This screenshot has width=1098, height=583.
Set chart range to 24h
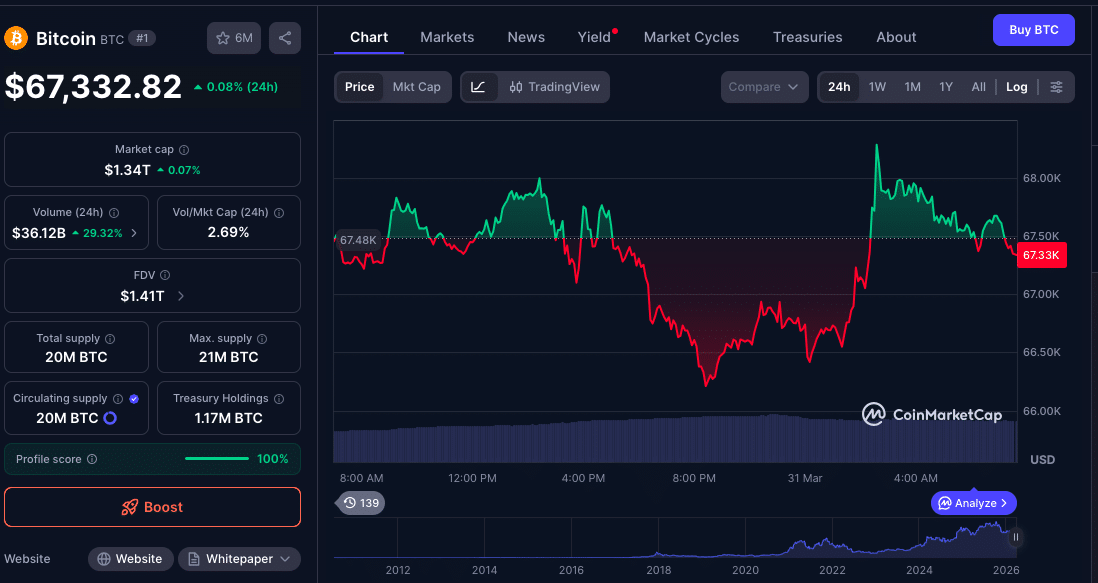[x=839, y=87]
